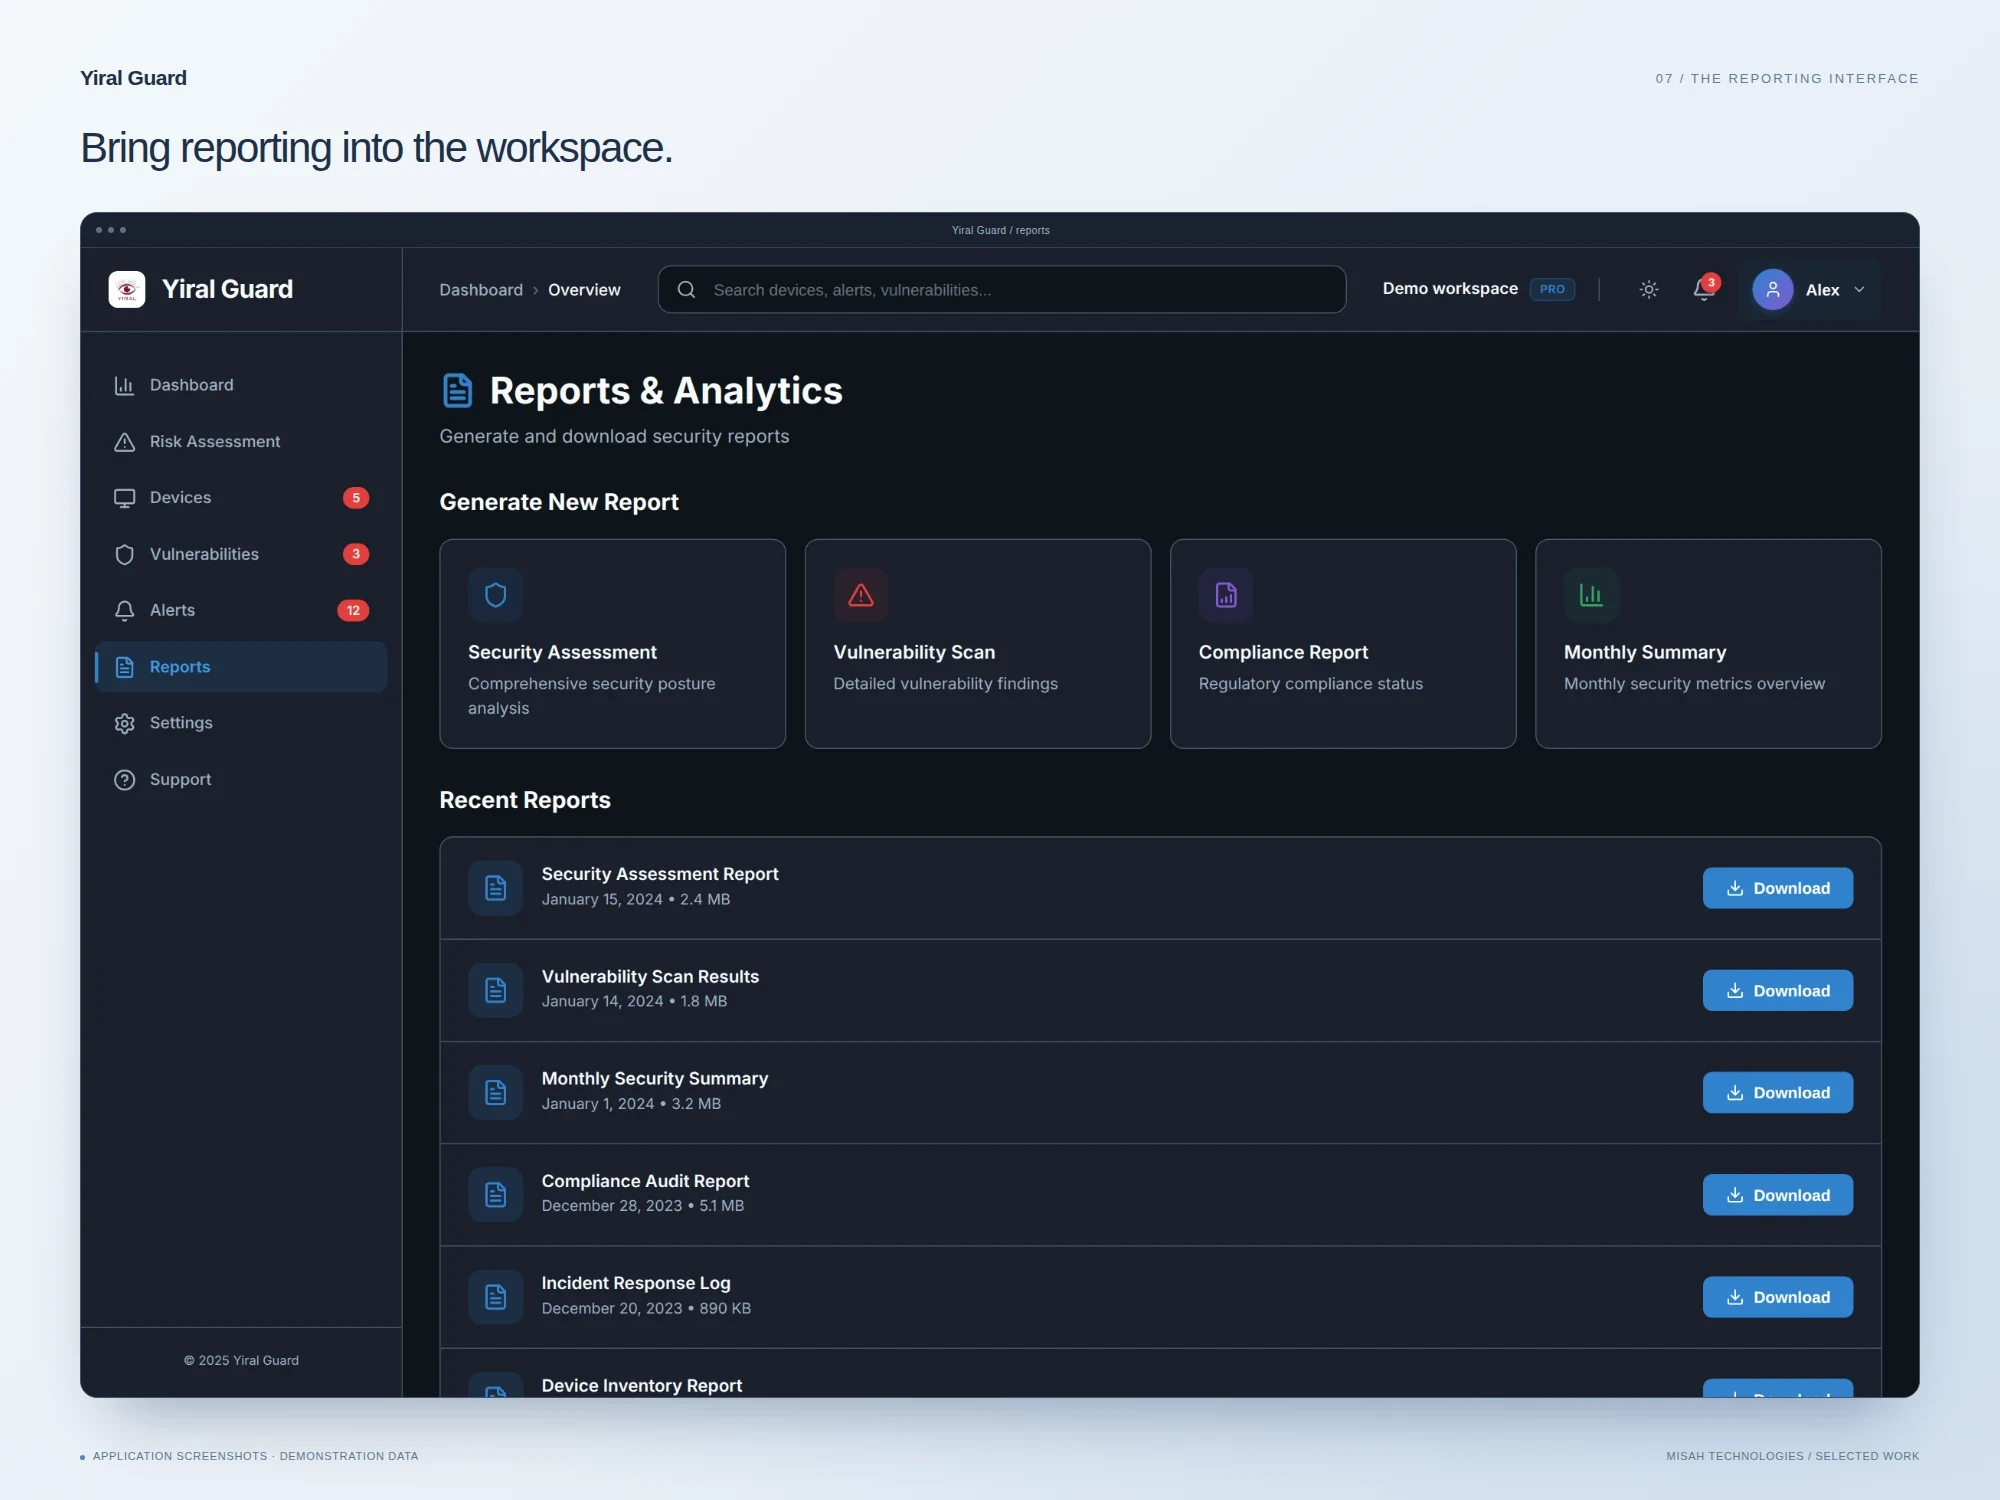Toggle the light/dark theme sun icon
The image size is (2000, 1500).
click(x=1649, y=290)
